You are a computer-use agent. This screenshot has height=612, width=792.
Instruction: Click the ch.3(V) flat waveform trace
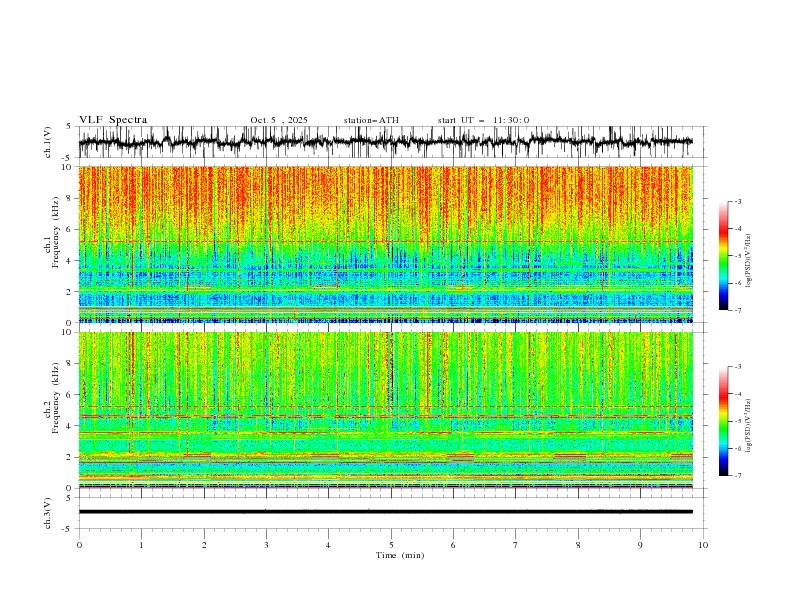pos(385,512)
